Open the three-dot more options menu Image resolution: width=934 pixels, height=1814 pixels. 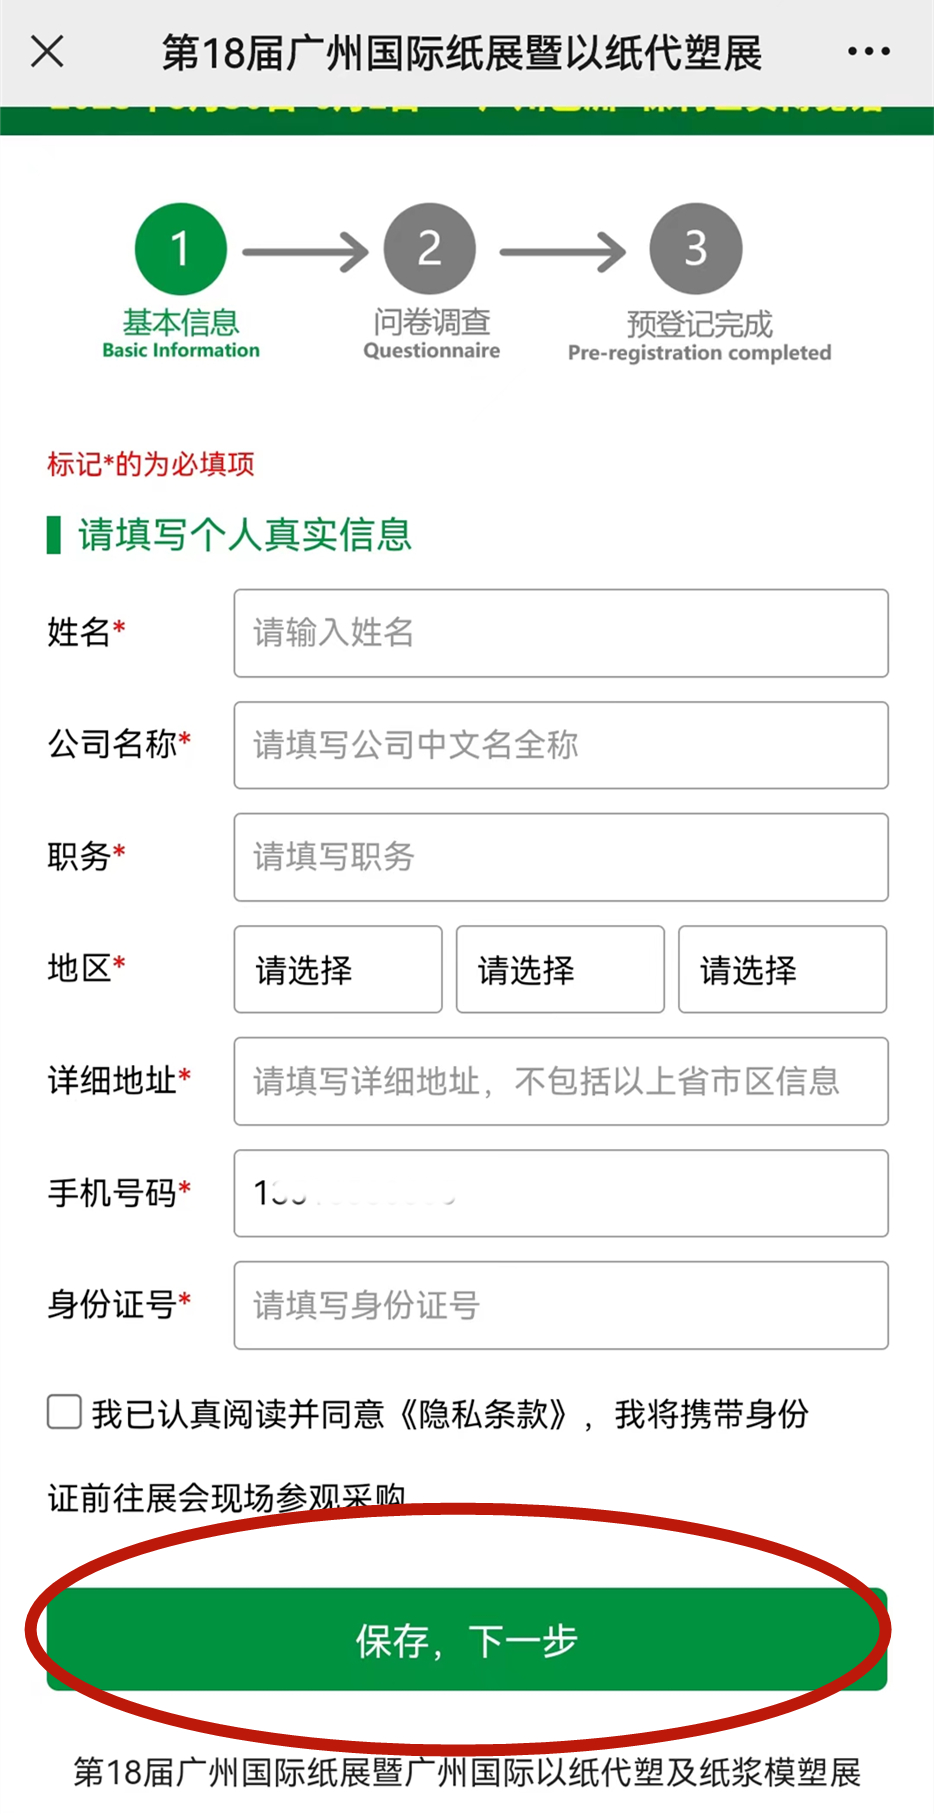868,51
